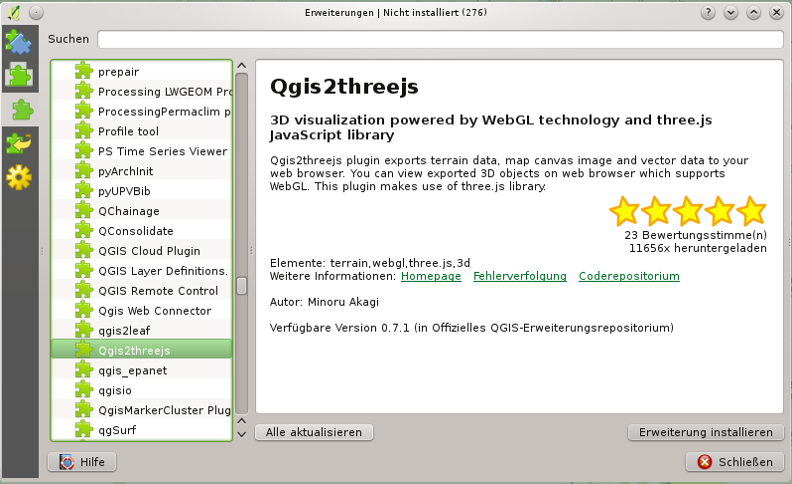This screenshot has height=484, width=792.
Task: Rate plugin with first star
Action: 624,211
